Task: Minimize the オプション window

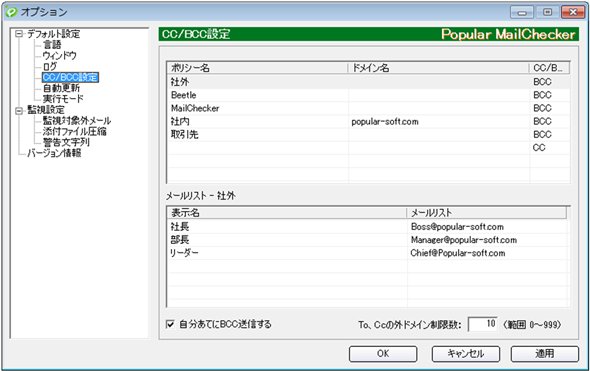Action: click(522, 12)
